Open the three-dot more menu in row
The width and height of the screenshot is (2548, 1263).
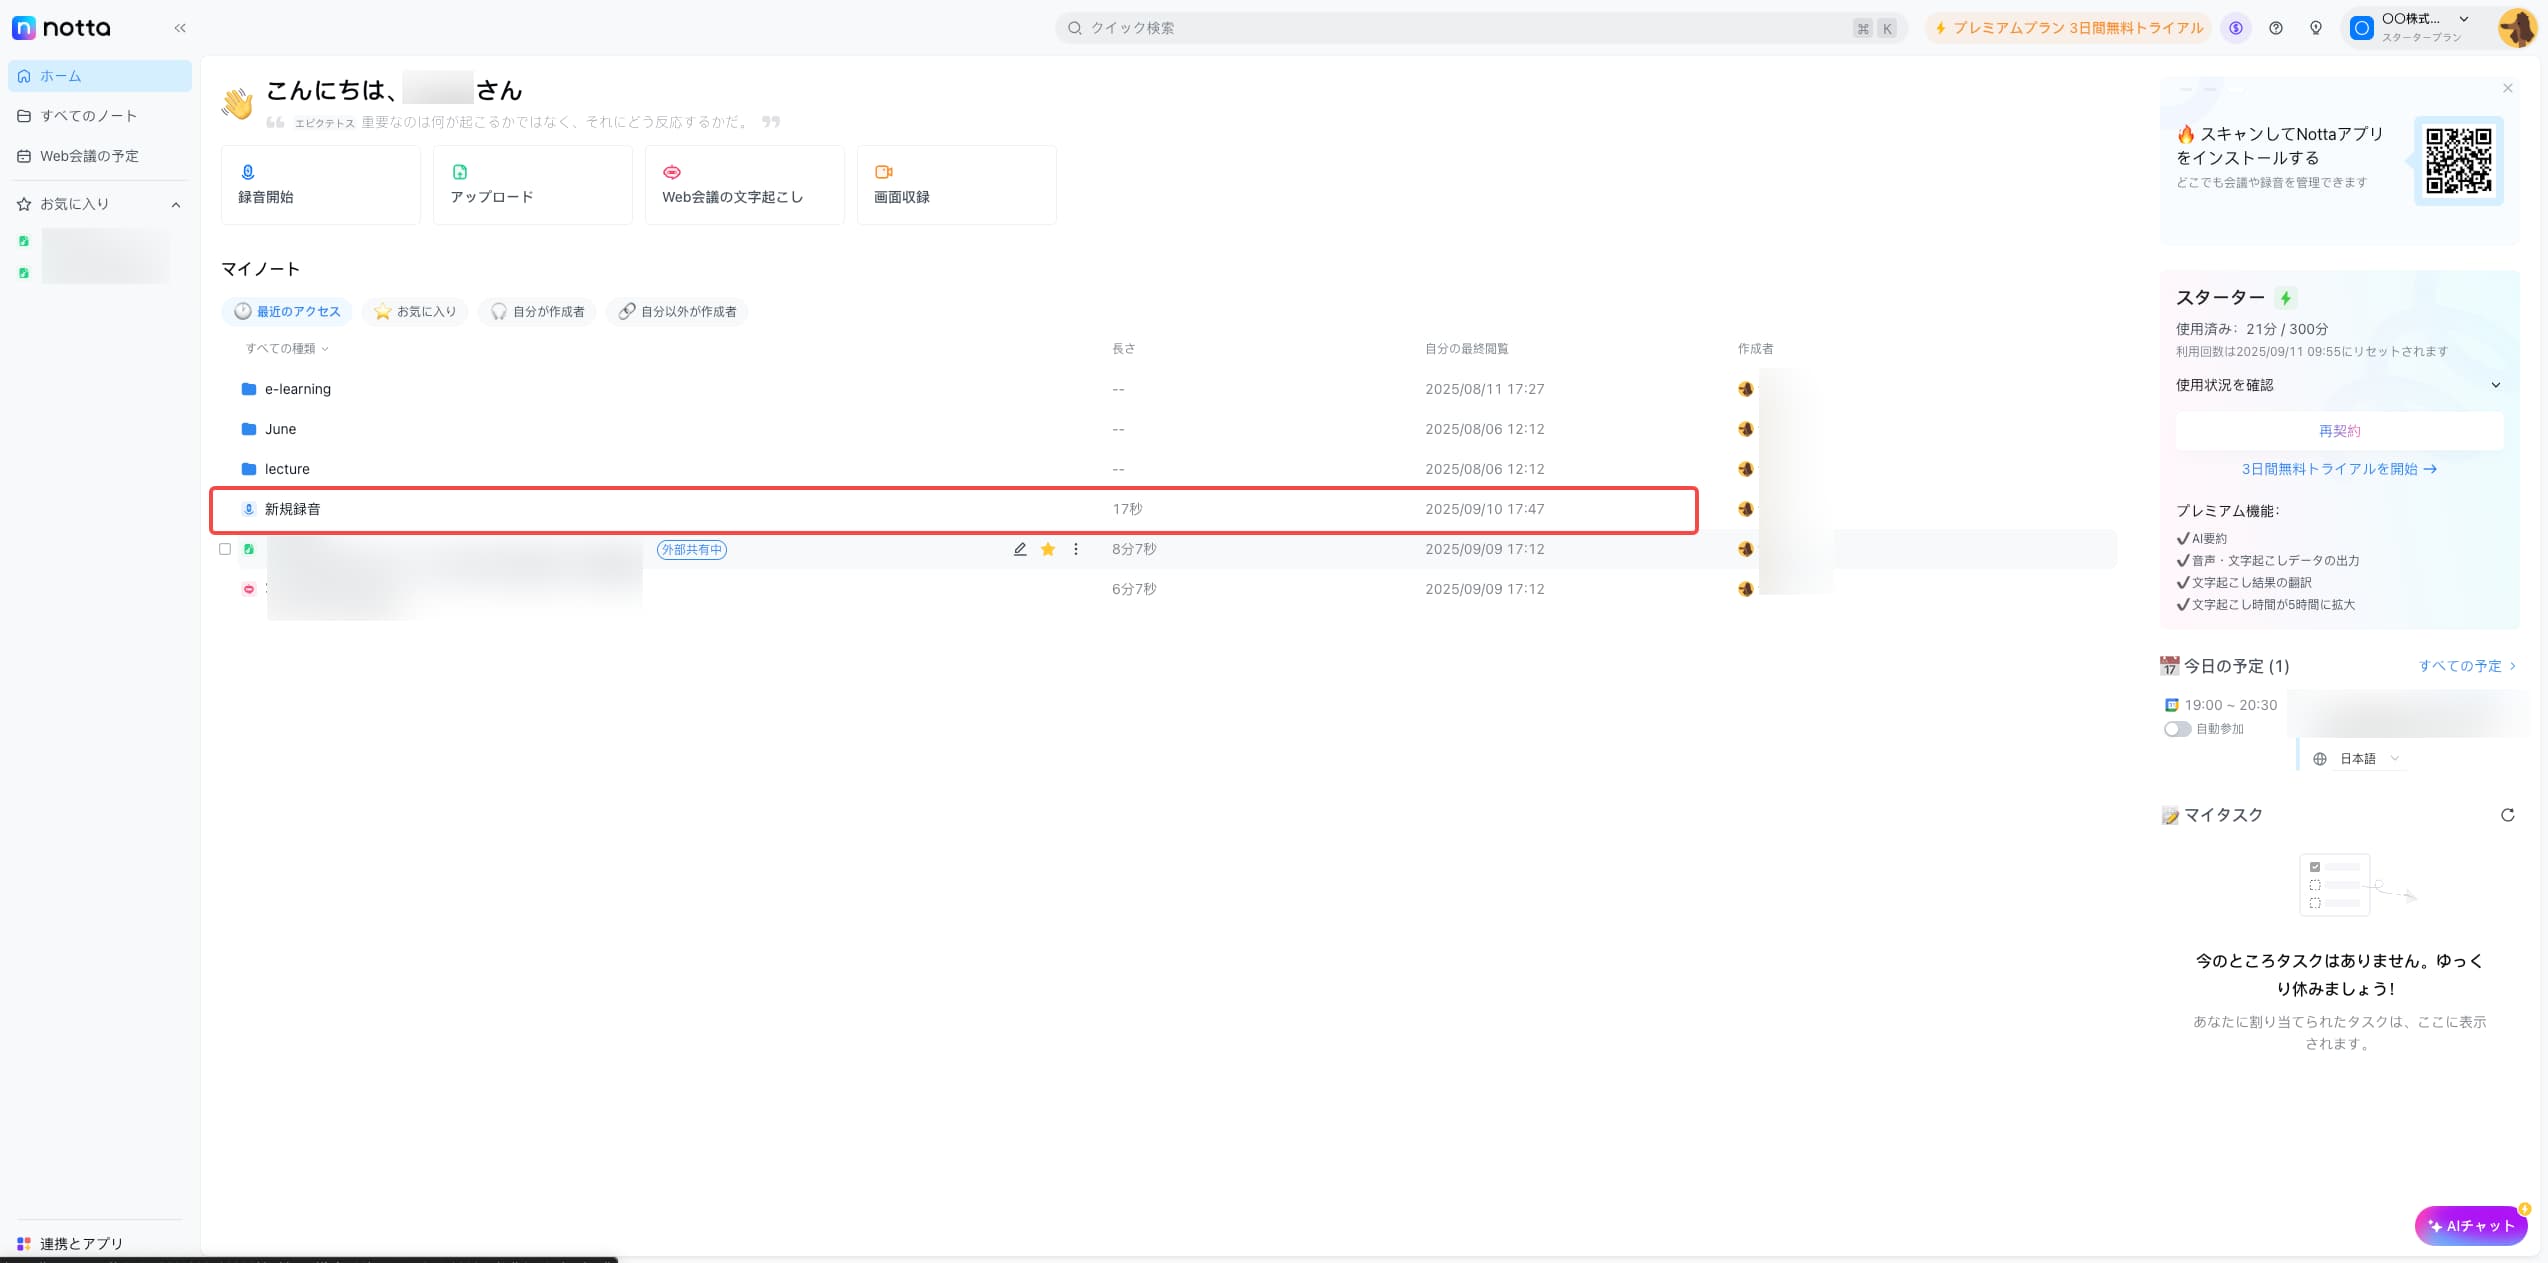point(1076,549)
